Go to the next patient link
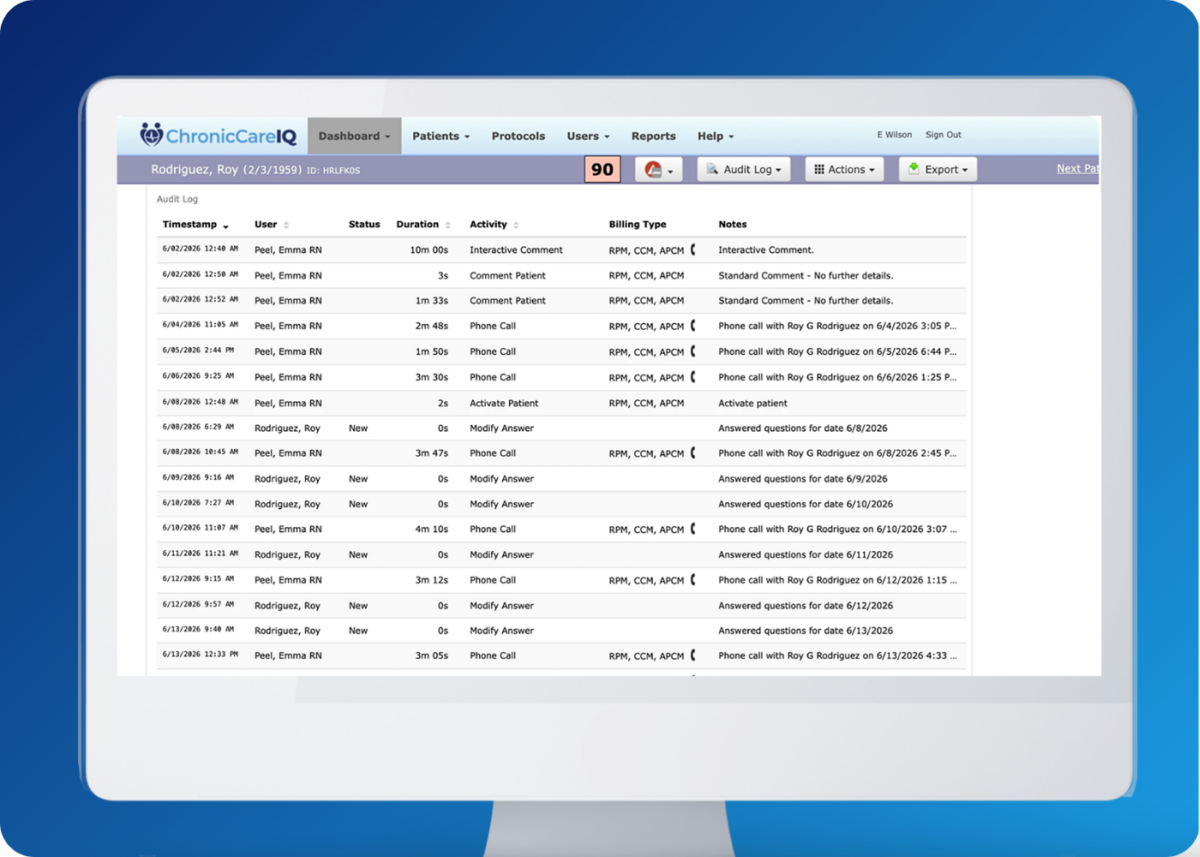This screenshot has width=1200, height=857. (x=1078, y=169)
